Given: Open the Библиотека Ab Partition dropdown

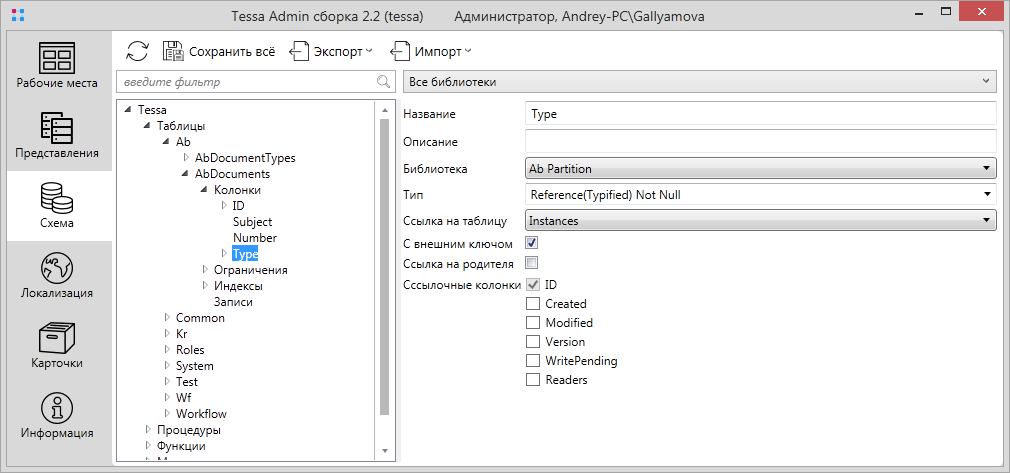Looking at the screenshot, I should 761,169.
